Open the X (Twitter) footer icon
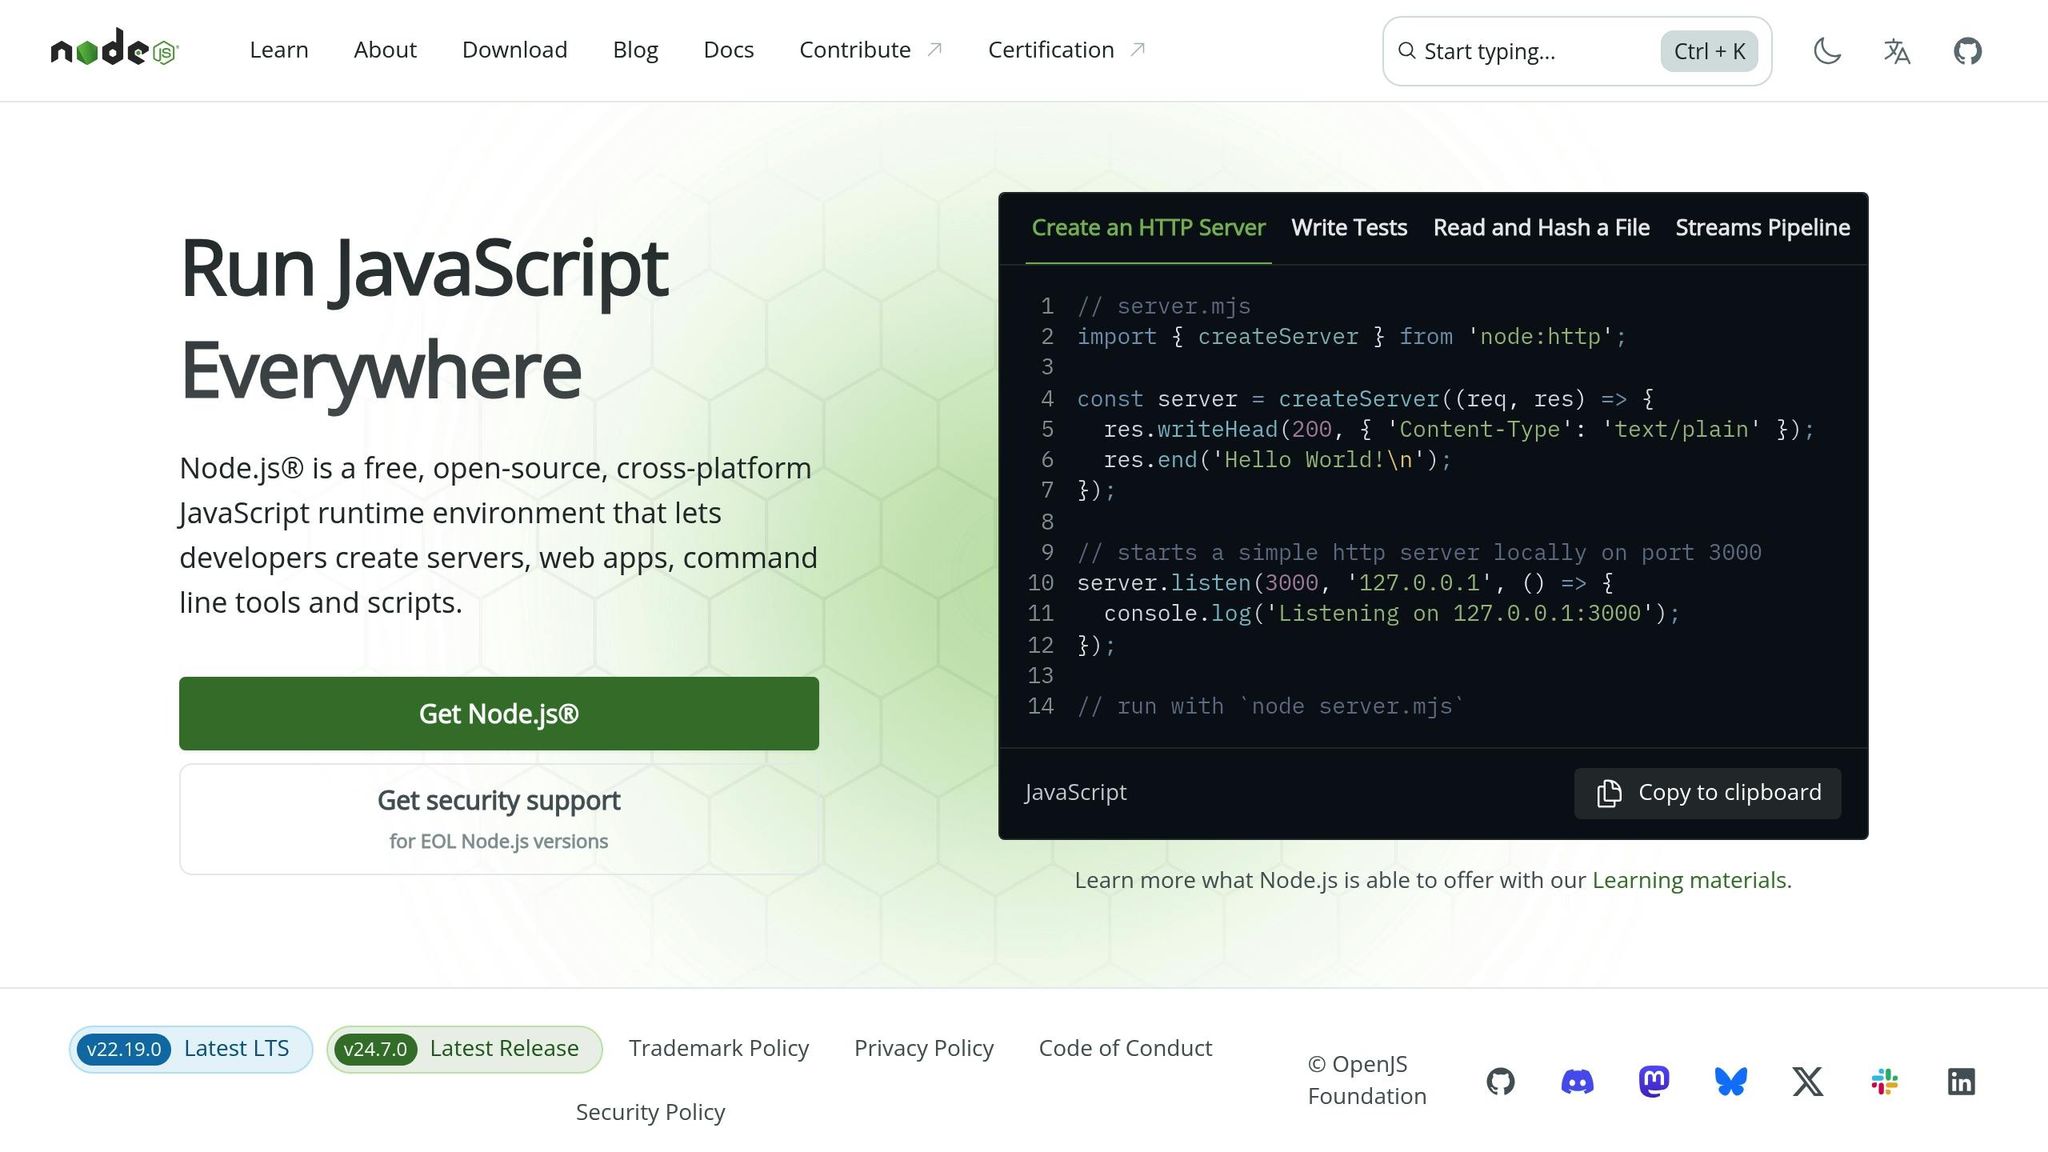2048x1152 pixels. coord(1808,1081)
